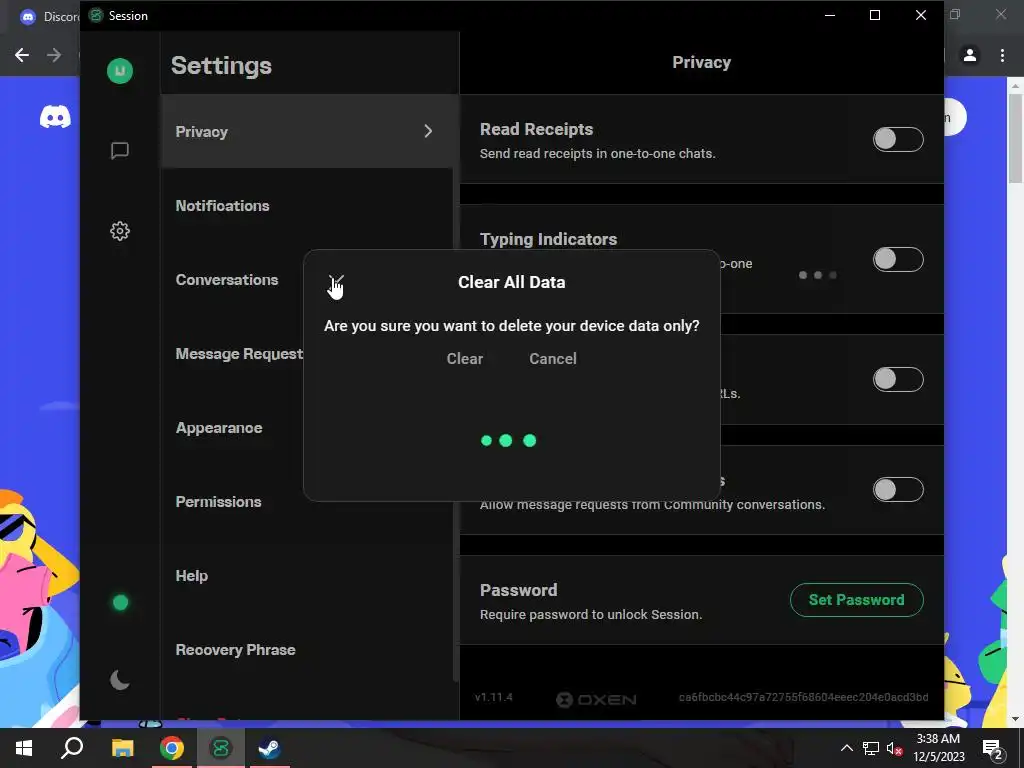The width and height of the screenshot is (1024, 768).
Task: Open the Windows Start menu
Action: coord(24,748)
